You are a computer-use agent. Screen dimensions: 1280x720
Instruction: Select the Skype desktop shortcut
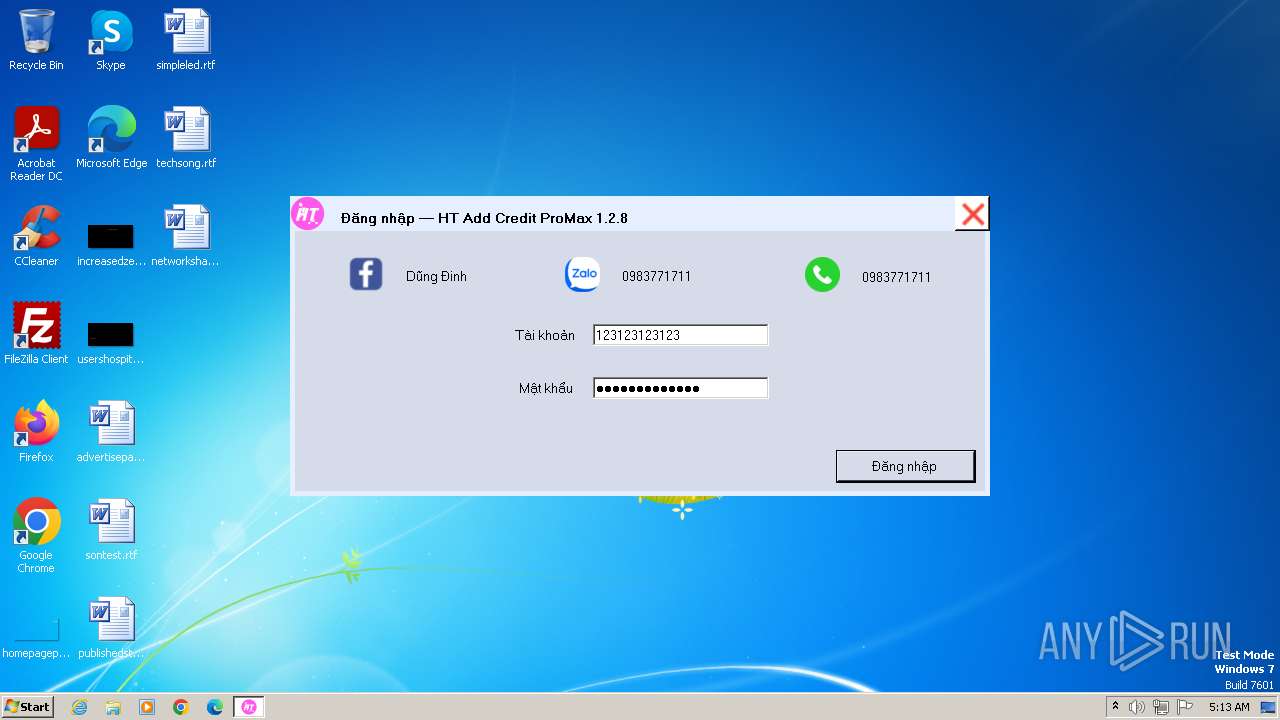pos(110,40)
